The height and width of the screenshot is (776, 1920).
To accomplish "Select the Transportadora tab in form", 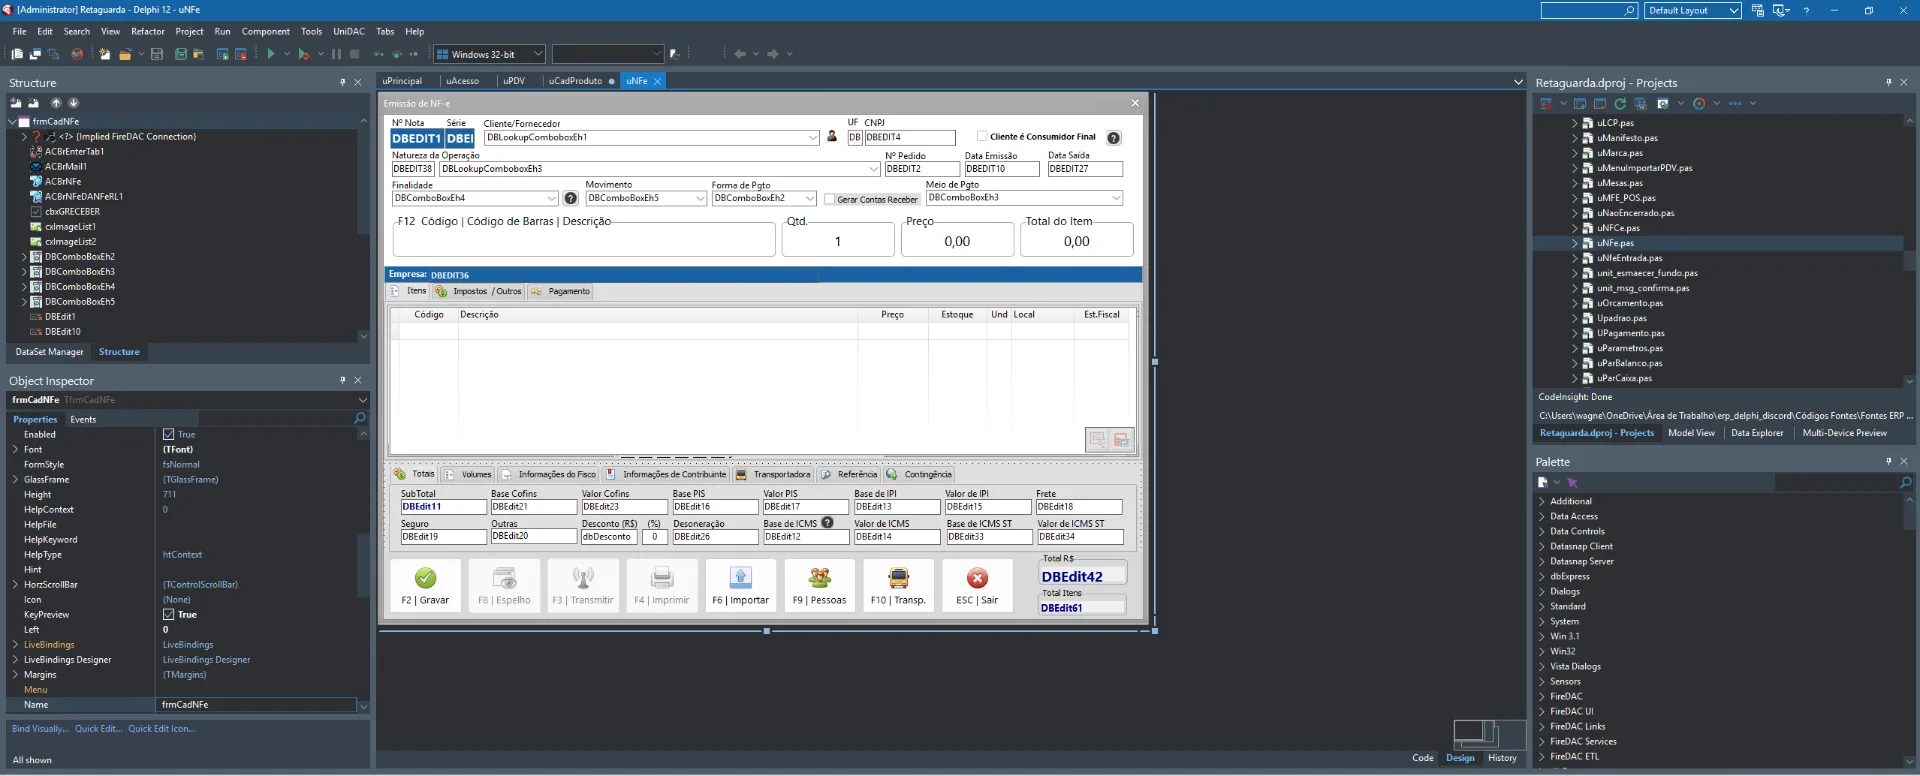I will coord(773,474).
